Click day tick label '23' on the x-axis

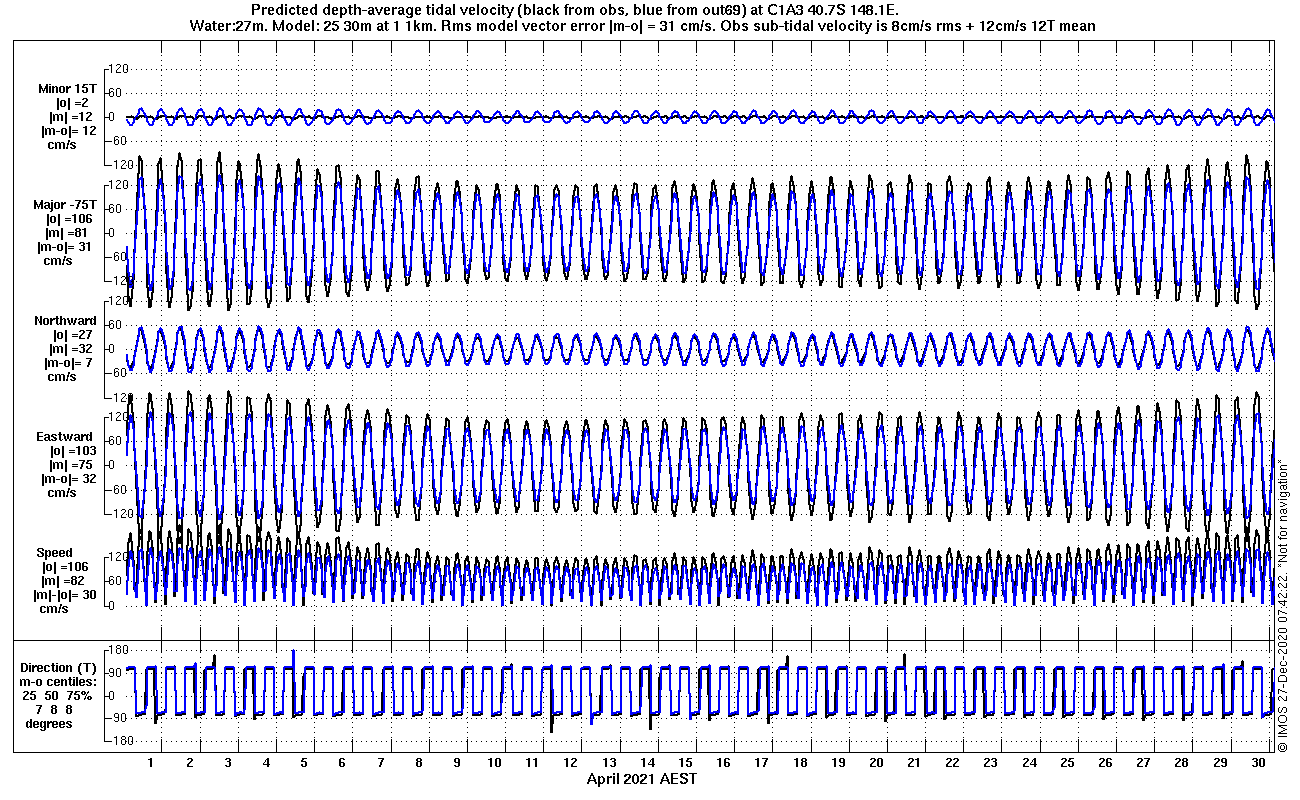pyautogui.click(x=992, y=763)
